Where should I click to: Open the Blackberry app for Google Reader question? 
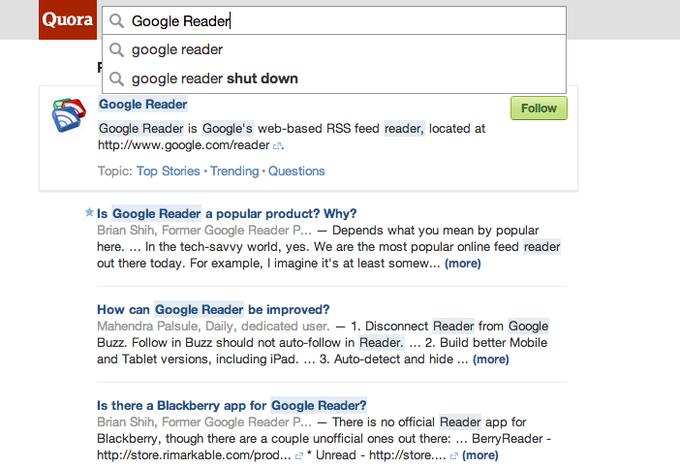coord(232,405)
